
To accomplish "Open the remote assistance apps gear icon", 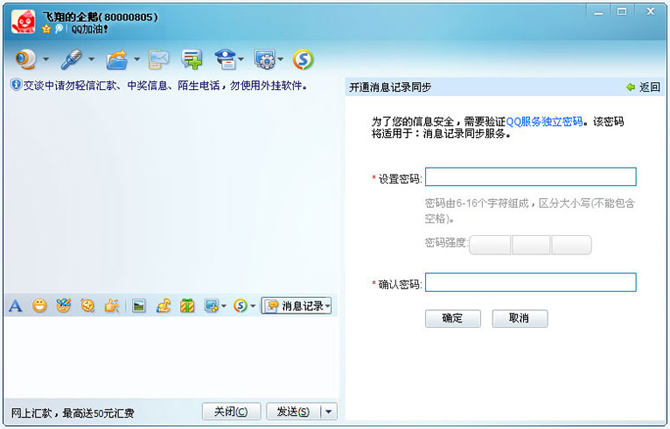I will (x=265, y=59).
